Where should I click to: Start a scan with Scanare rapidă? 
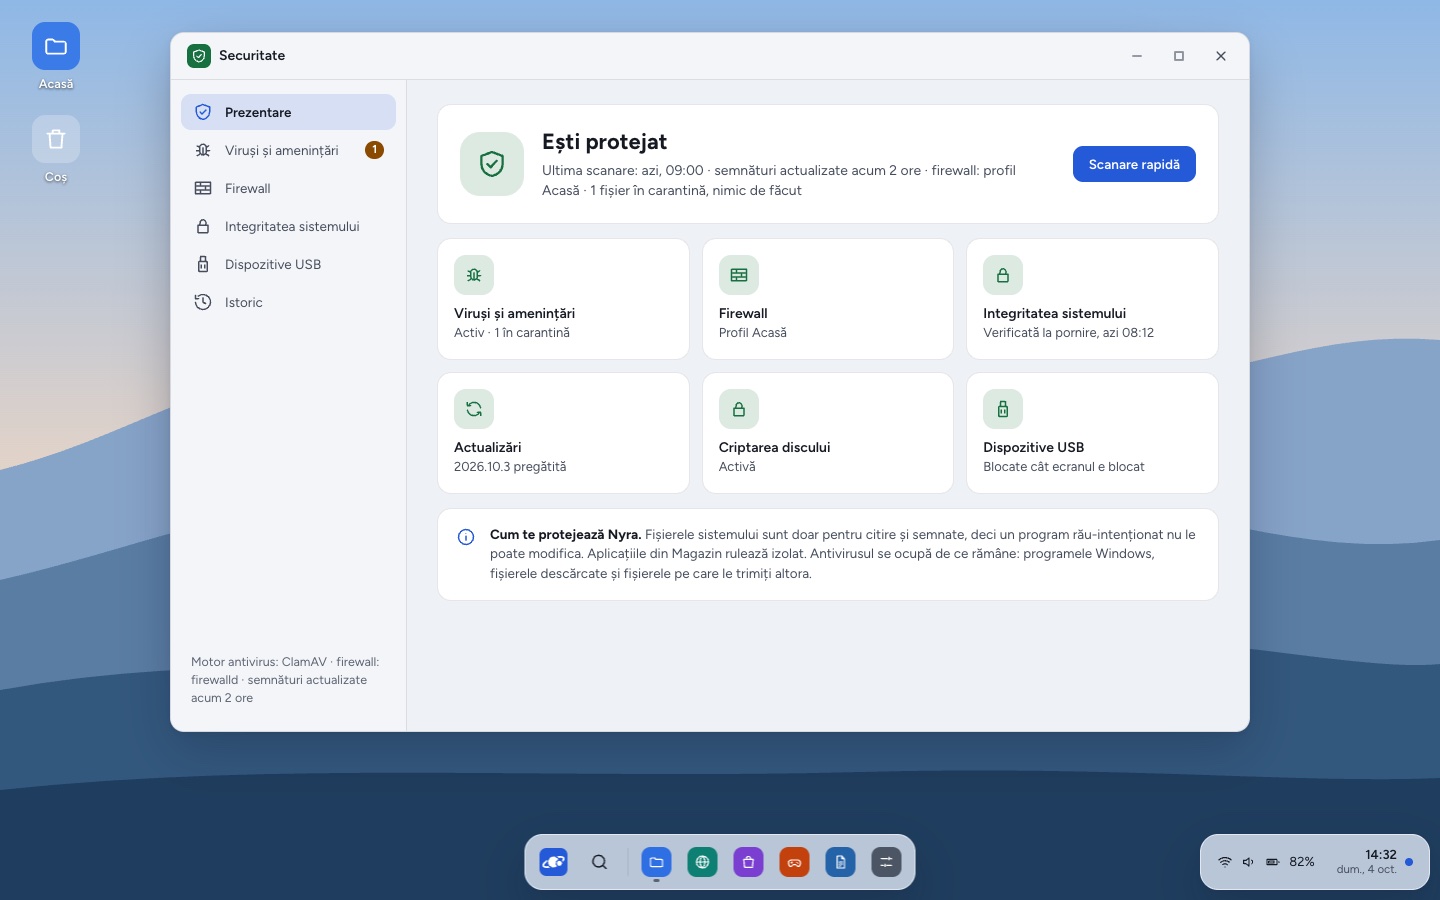tap(1134, 164)
